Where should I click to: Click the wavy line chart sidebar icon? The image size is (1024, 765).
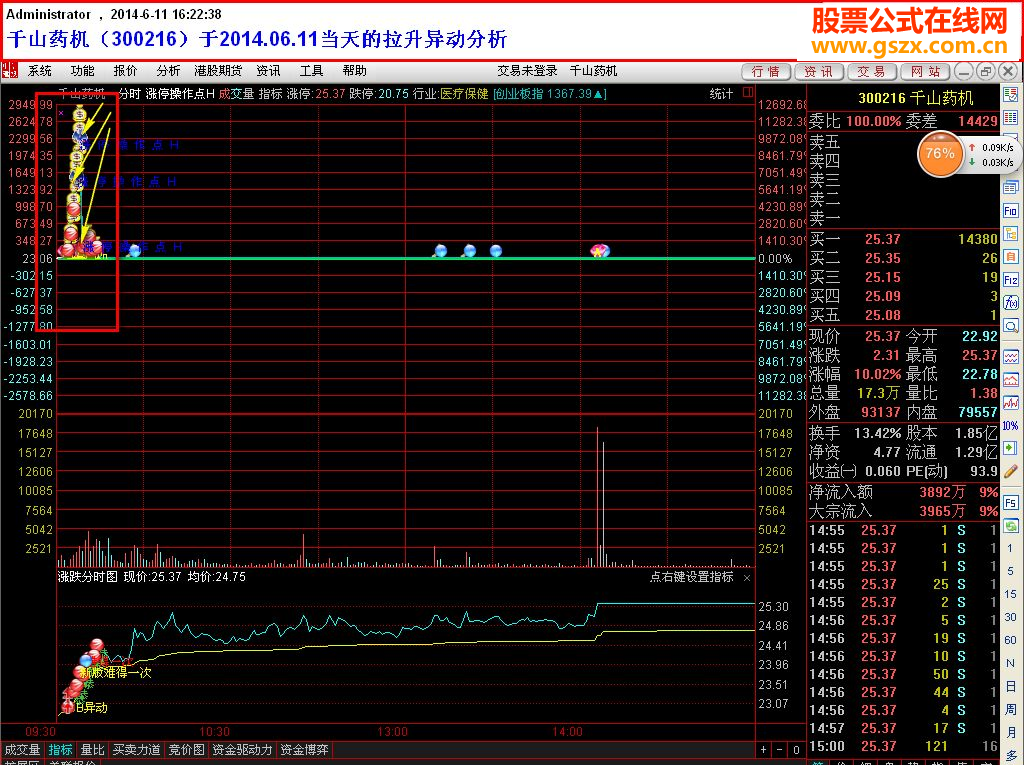pos(1010,357)
